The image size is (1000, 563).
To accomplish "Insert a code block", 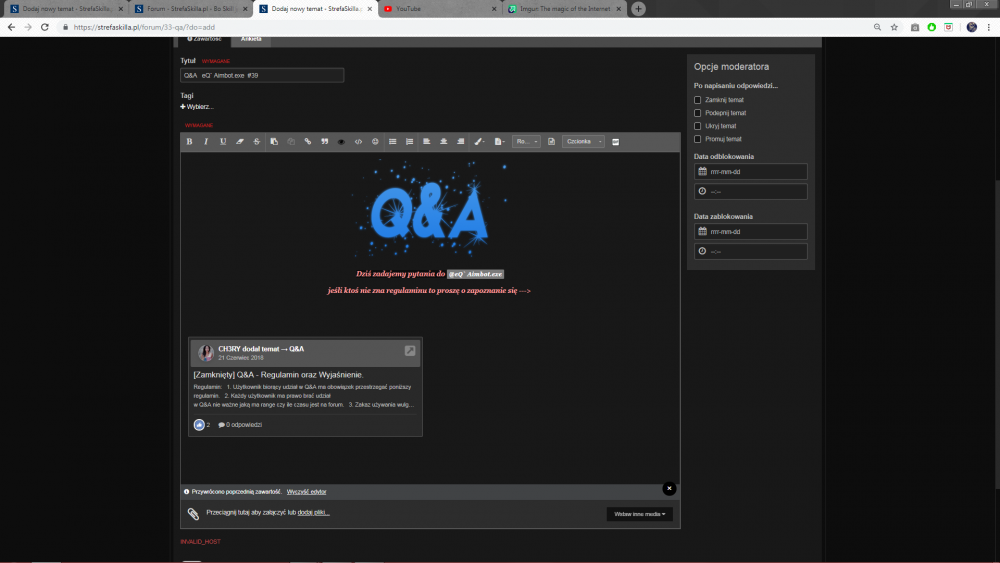I will (x=358, y=142).
